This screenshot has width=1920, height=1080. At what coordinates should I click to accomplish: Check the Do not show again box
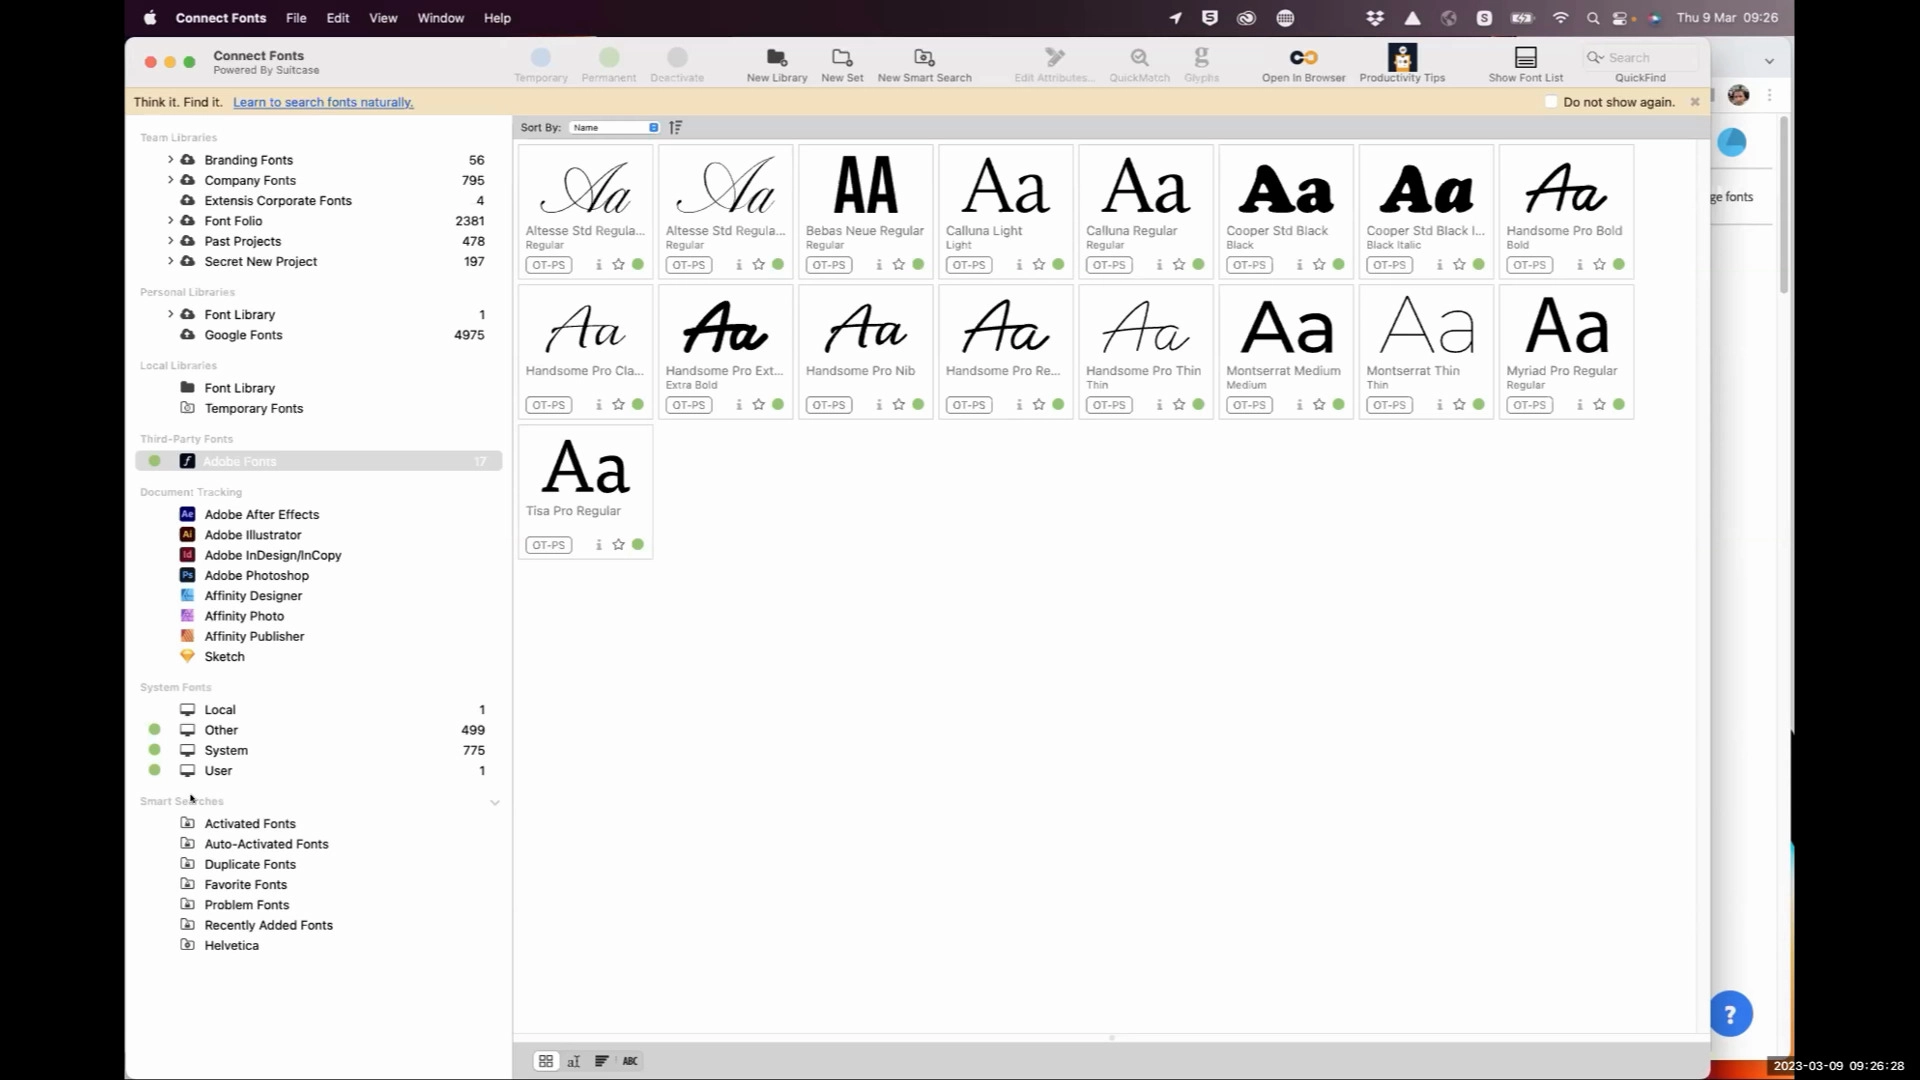1551,102
